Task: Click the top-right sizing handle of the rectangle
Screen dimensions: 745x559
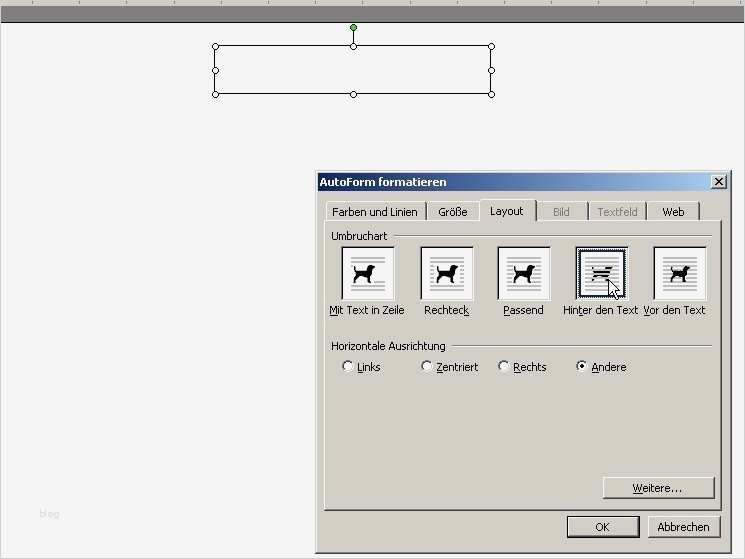Action: tap(491, 47)
